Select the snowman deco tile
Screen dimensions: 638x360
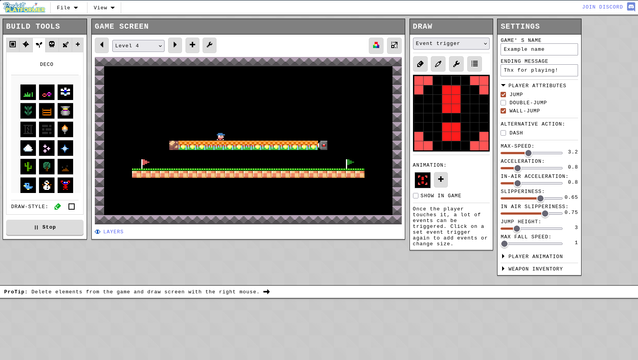47,185
